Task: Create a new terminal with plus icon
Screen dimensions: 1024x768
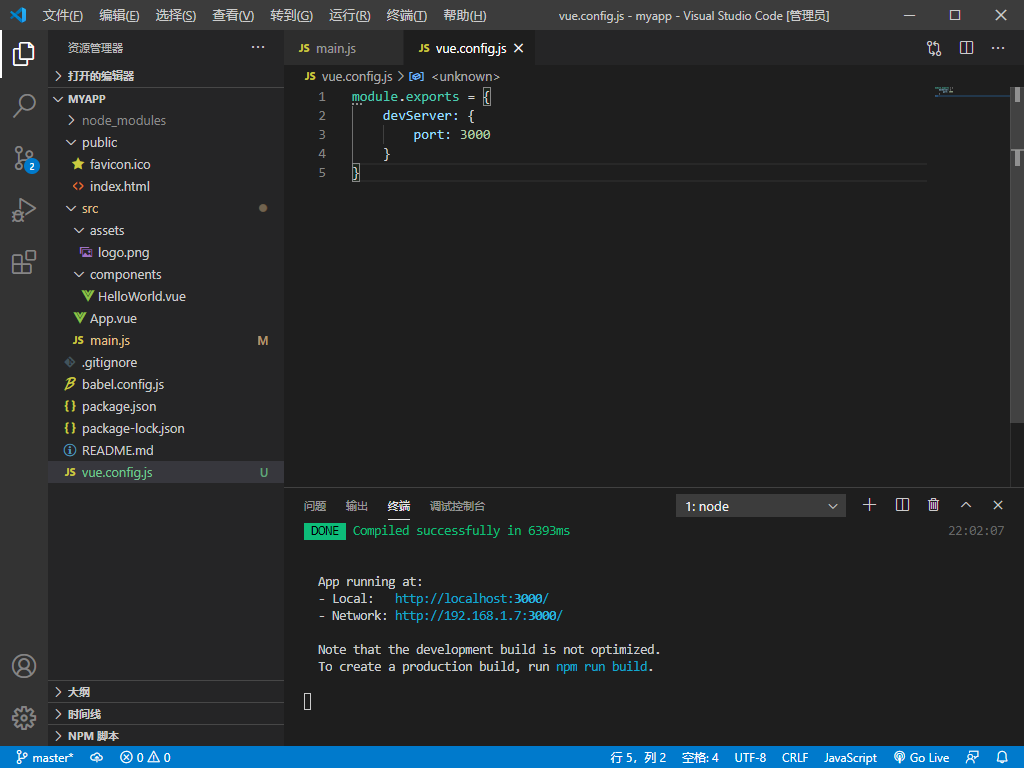Action: (x=869, y=506)
